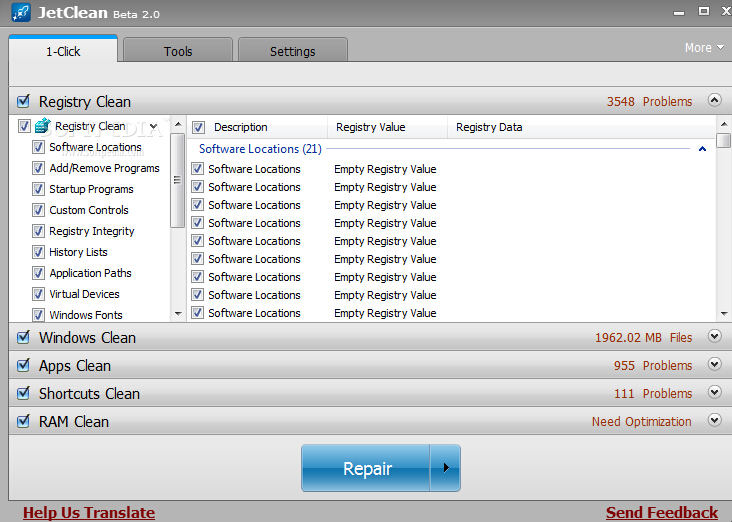Click the category tree scroll up arrow
This screenshot has width=732, height=522.
[x=178, y=124]
